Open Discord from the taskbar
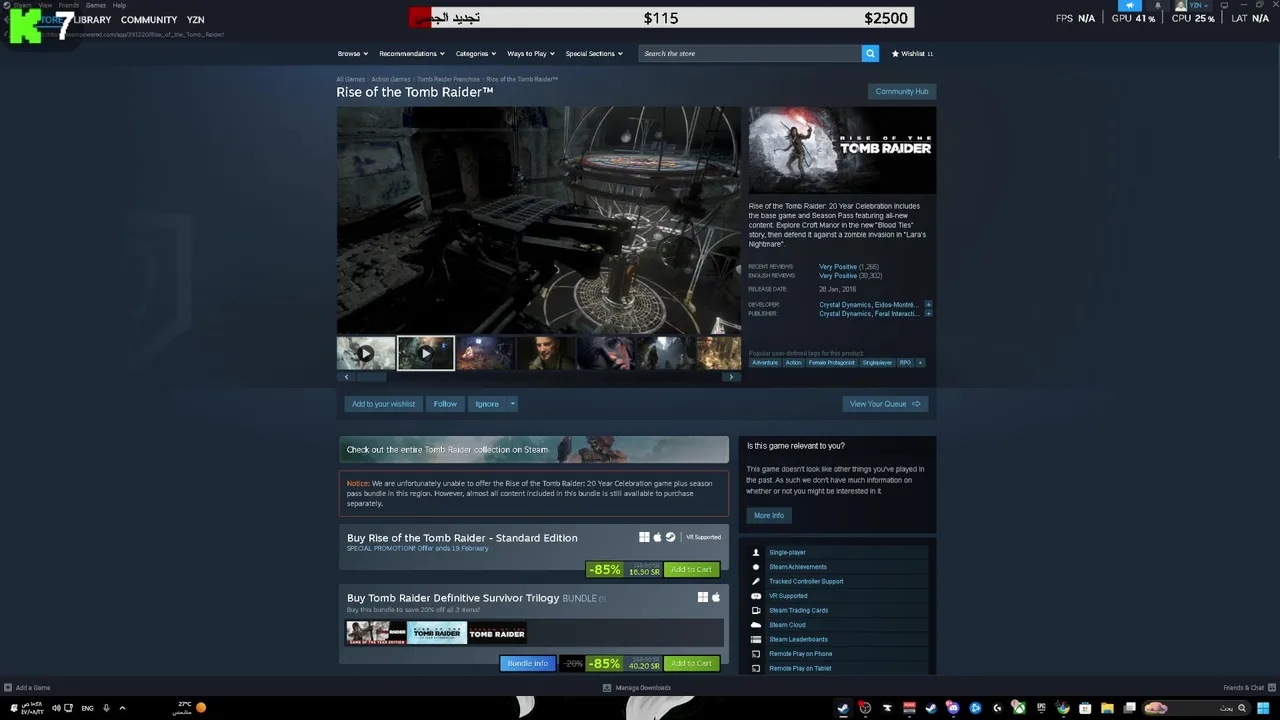 pos(953,708)
